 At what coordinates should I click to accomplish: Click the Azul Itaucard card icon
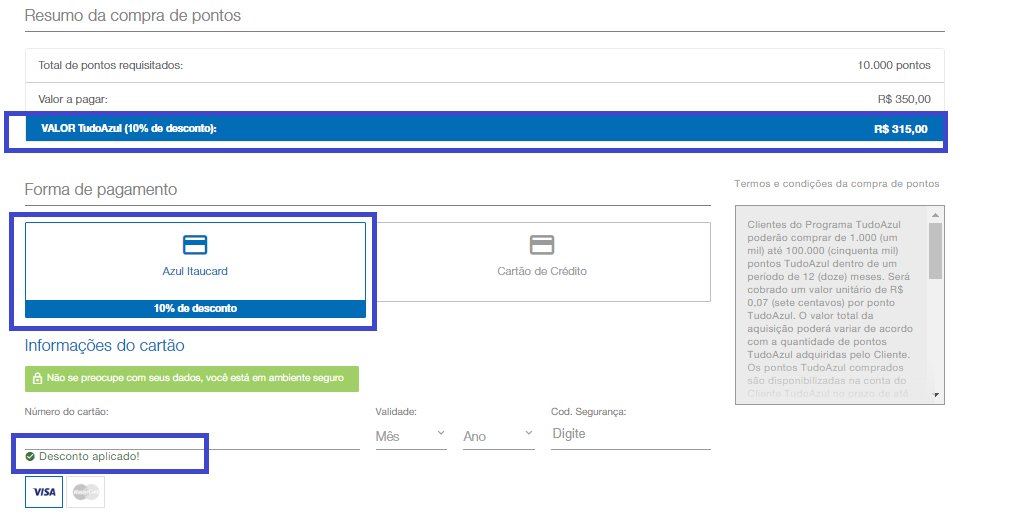[195, 245]
